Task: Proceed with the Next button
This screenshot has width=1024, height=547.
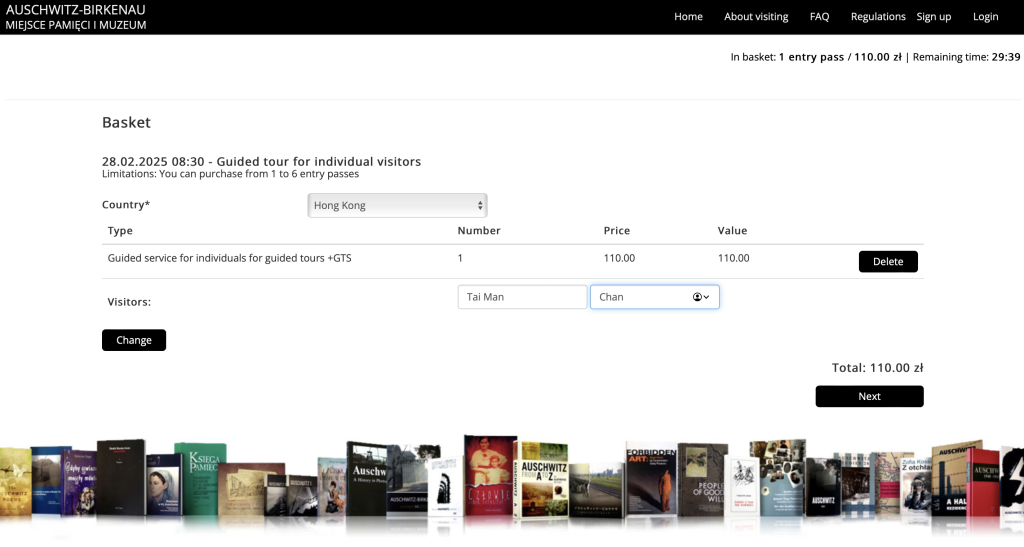Action: pos(869,397)
